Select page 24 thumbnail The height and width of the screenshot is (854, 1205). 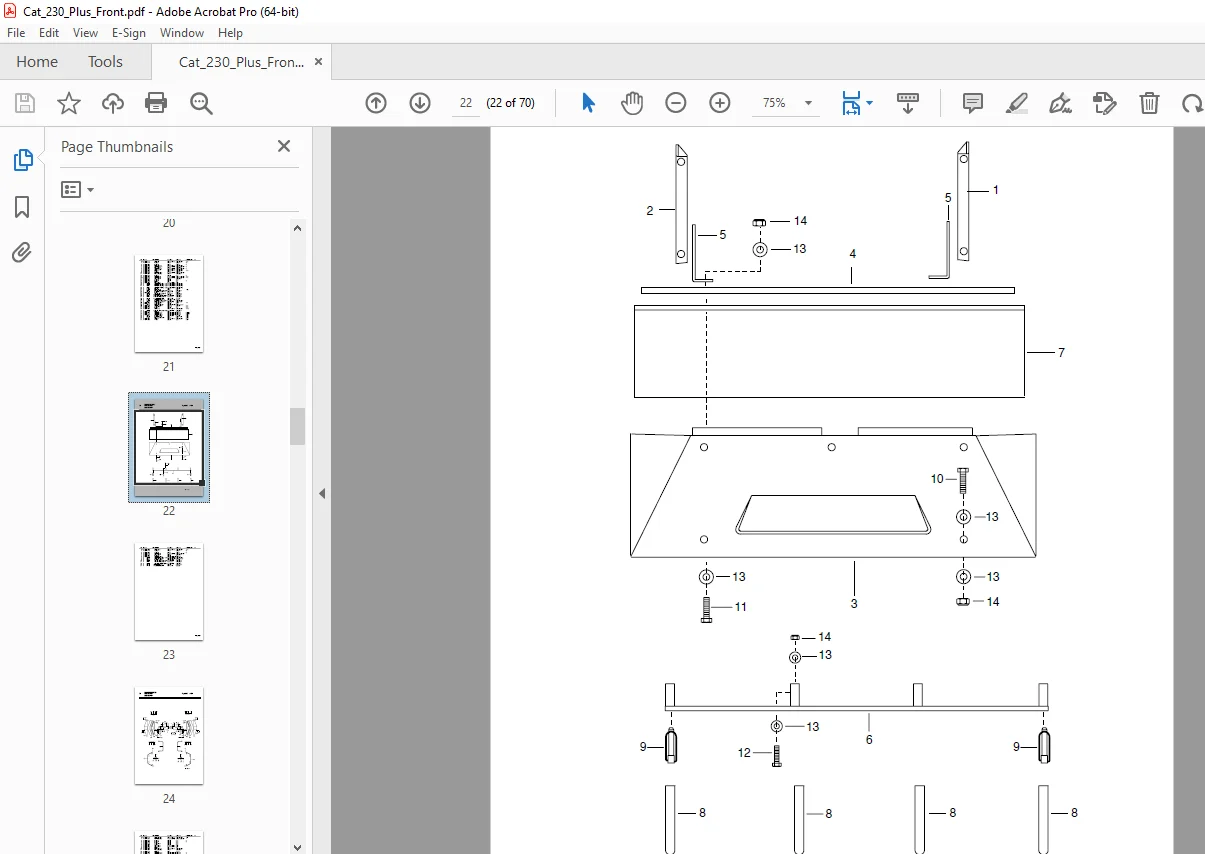169,736
